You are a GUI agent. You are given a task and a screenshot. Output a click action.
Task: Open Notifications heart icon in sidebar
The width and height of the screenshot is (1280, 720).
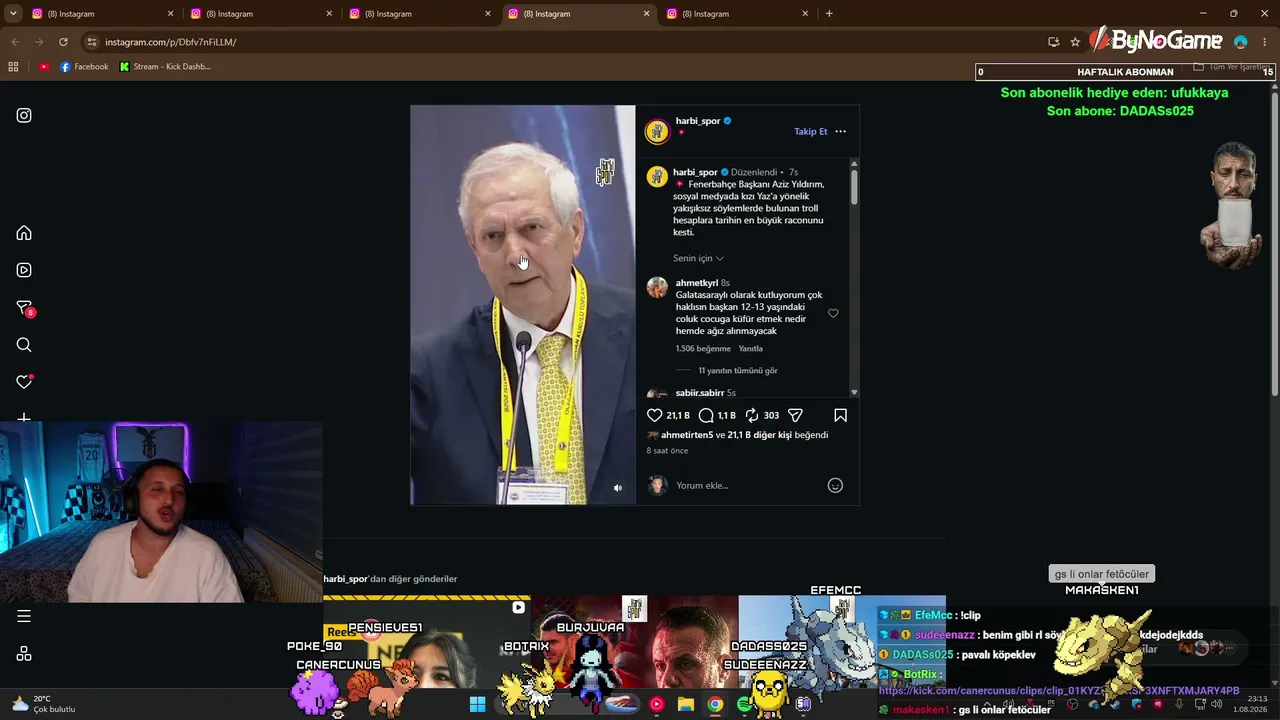pos(24,382)
